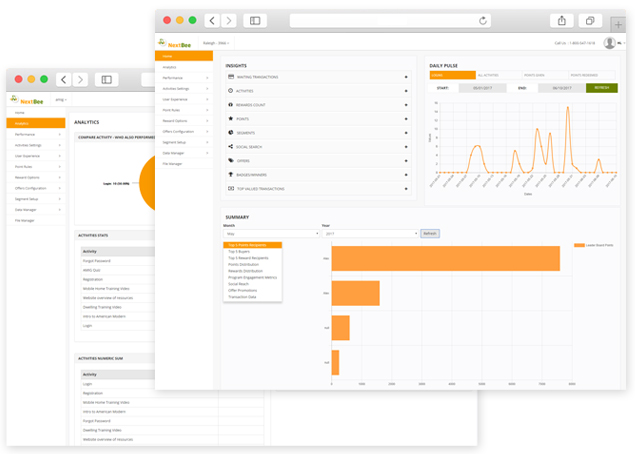This screenshot has height=454, width=635.
Task: Toggle Leader Board Points legend swatch
Action: [579, 245]
